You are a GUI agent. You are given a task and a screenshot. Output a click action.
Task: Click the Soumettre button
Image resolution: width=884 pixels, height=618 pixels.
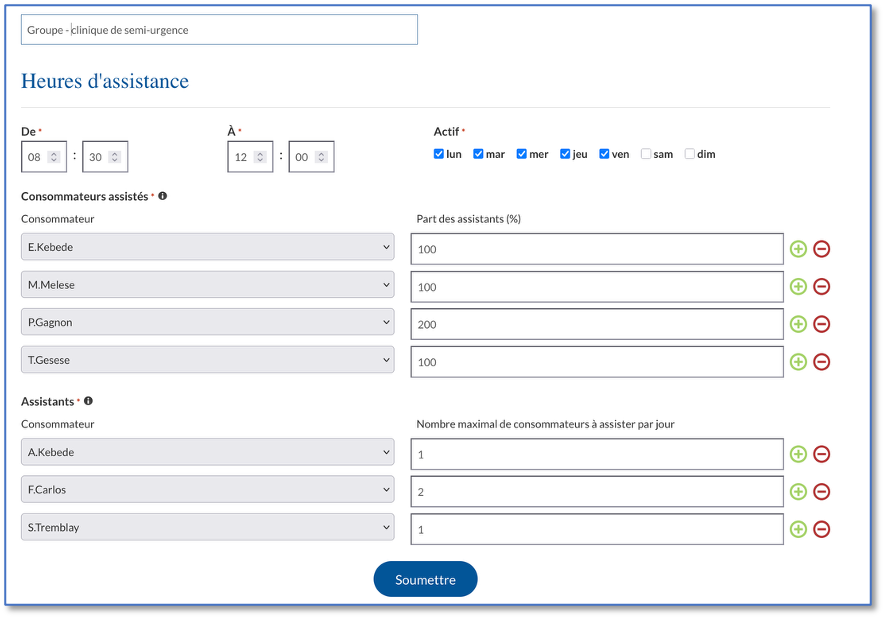(x=425, y=578)
